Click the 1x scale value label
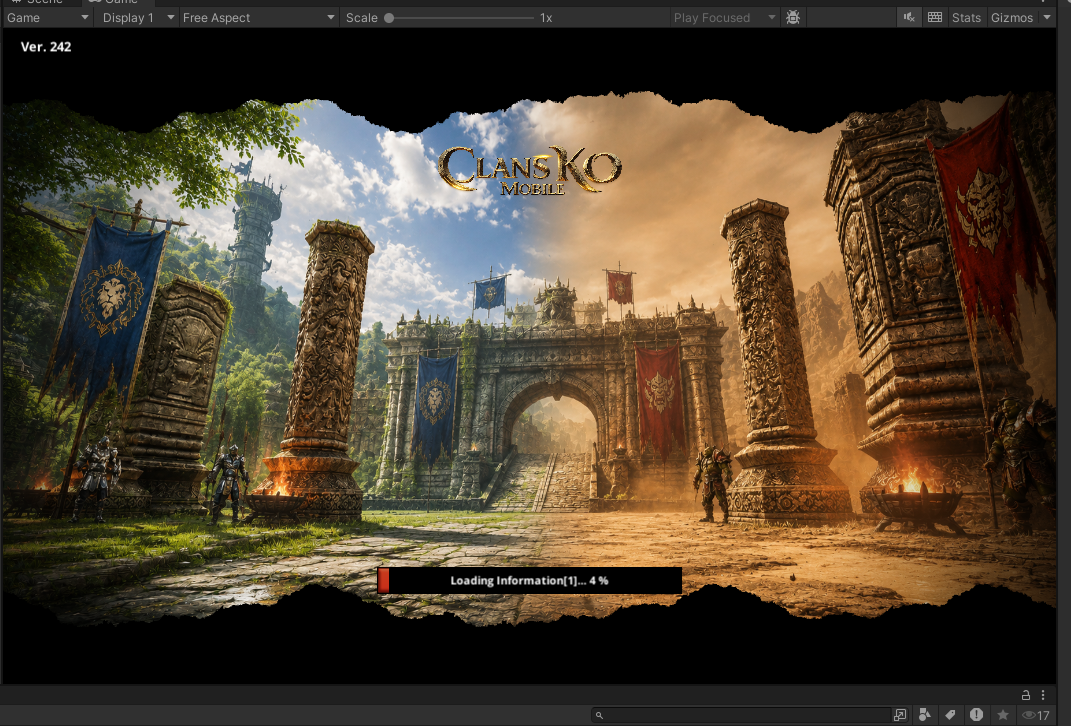 546,18
